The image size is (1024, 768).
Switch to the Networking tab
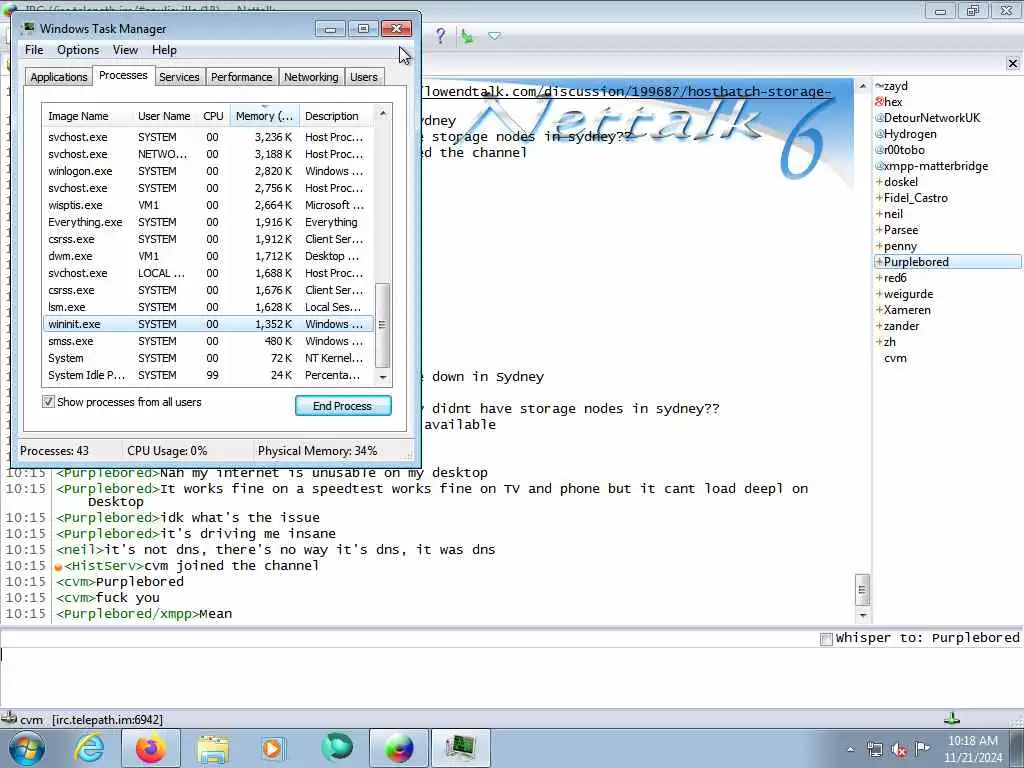311,77
